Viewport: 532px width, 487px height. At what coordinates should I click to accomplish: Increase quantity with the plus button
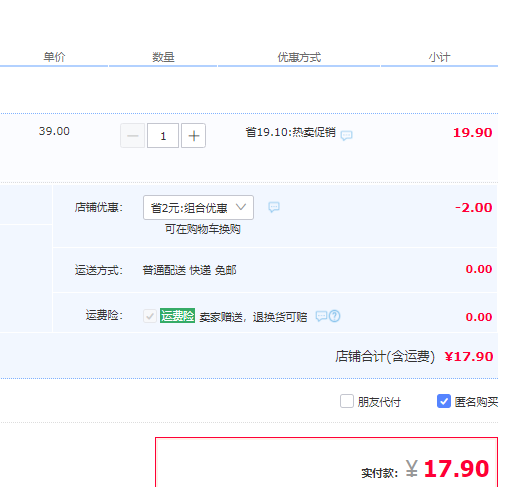[x=193, y=136]
